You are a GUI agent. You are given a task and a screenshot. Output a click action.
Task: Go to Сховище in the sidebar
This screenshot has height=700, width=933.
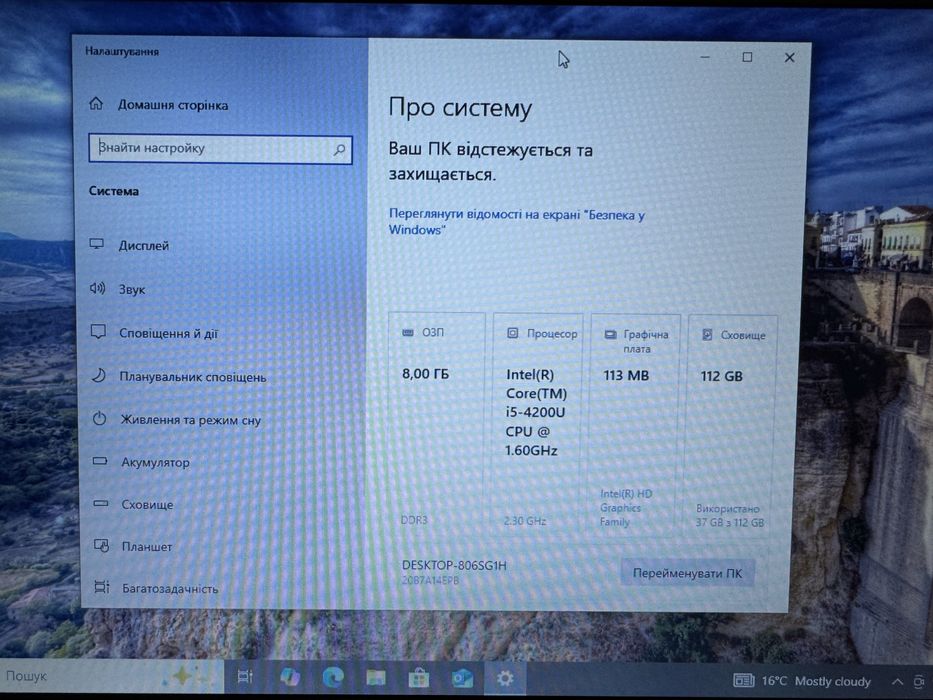click(x=148, y=504)
